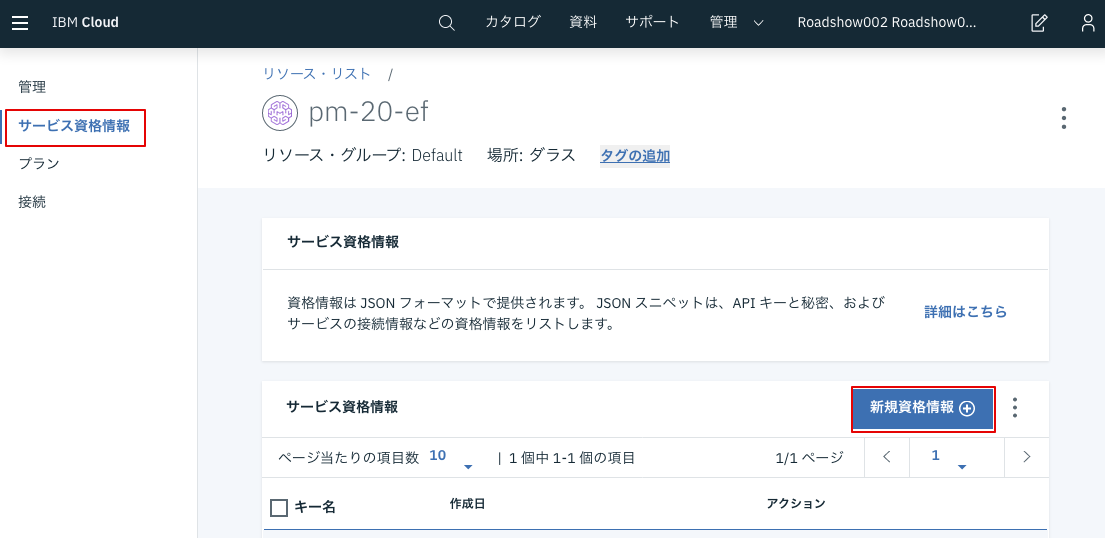
Task: Open the user profile icon
Action: (x=1089, y=23)
